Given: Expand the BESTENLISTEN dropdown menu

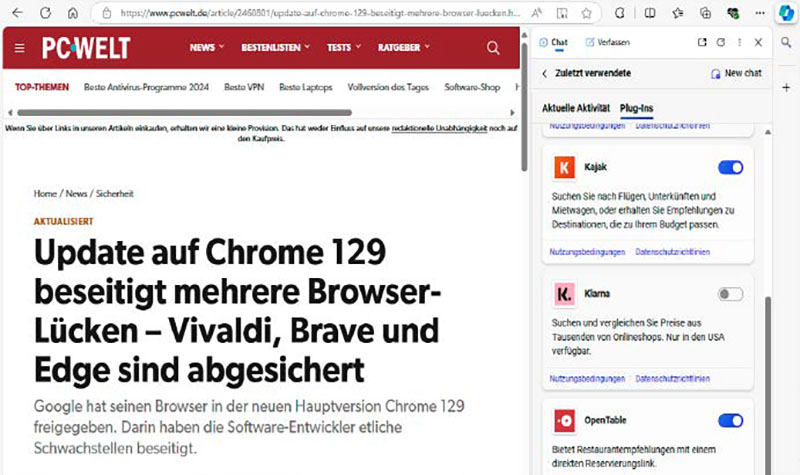Looking at the screenshot, I should click(276, 47).
